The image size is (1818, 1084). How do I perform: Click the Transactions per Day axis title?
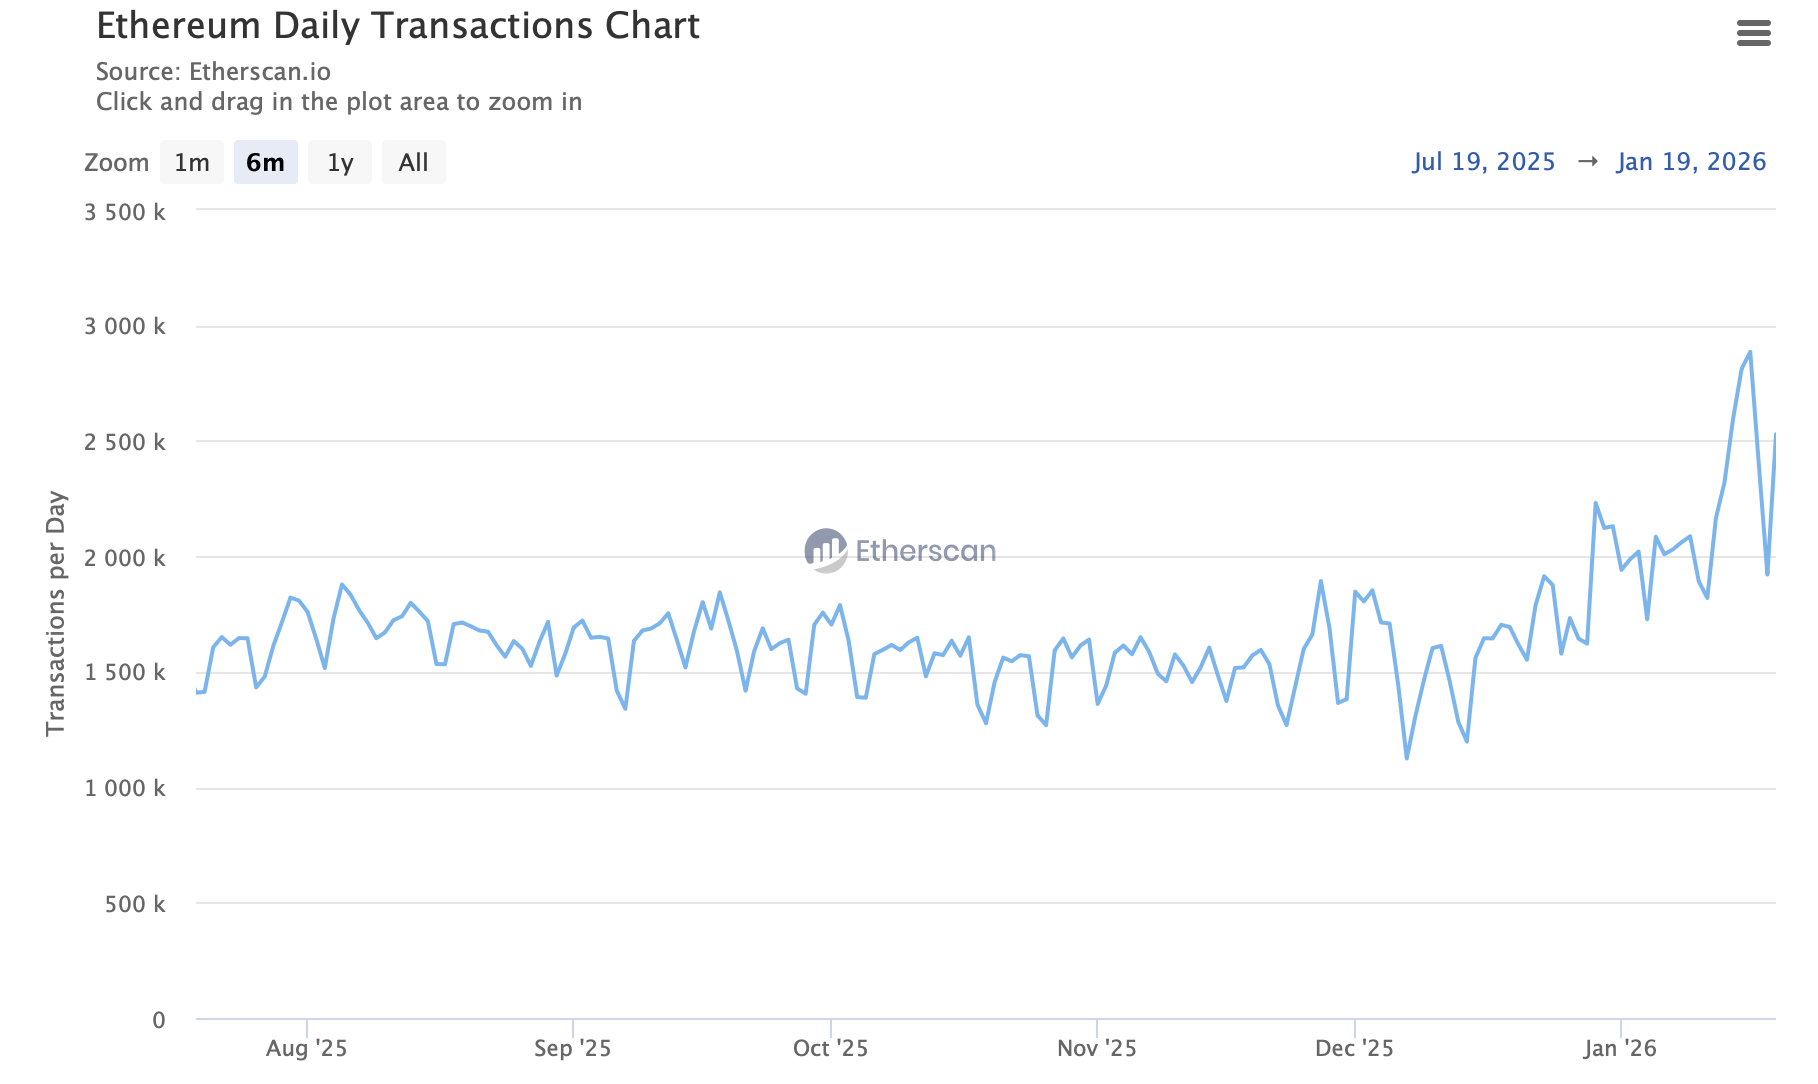pyautogui.click(x=56, y=613)
